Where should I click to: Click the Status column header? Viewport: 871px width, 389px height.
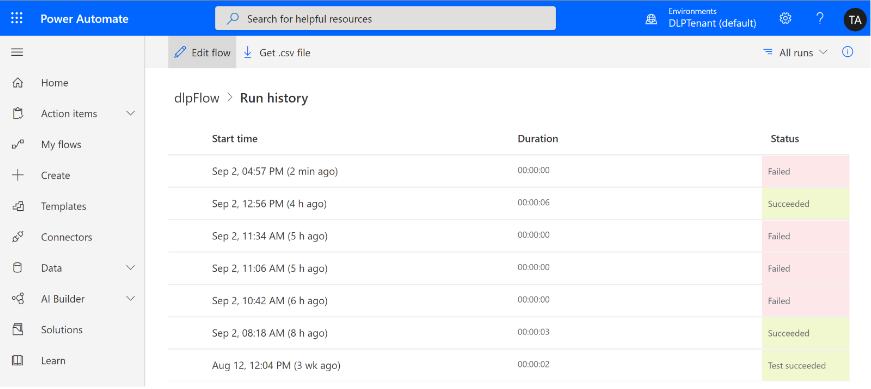tap(785, 139)
